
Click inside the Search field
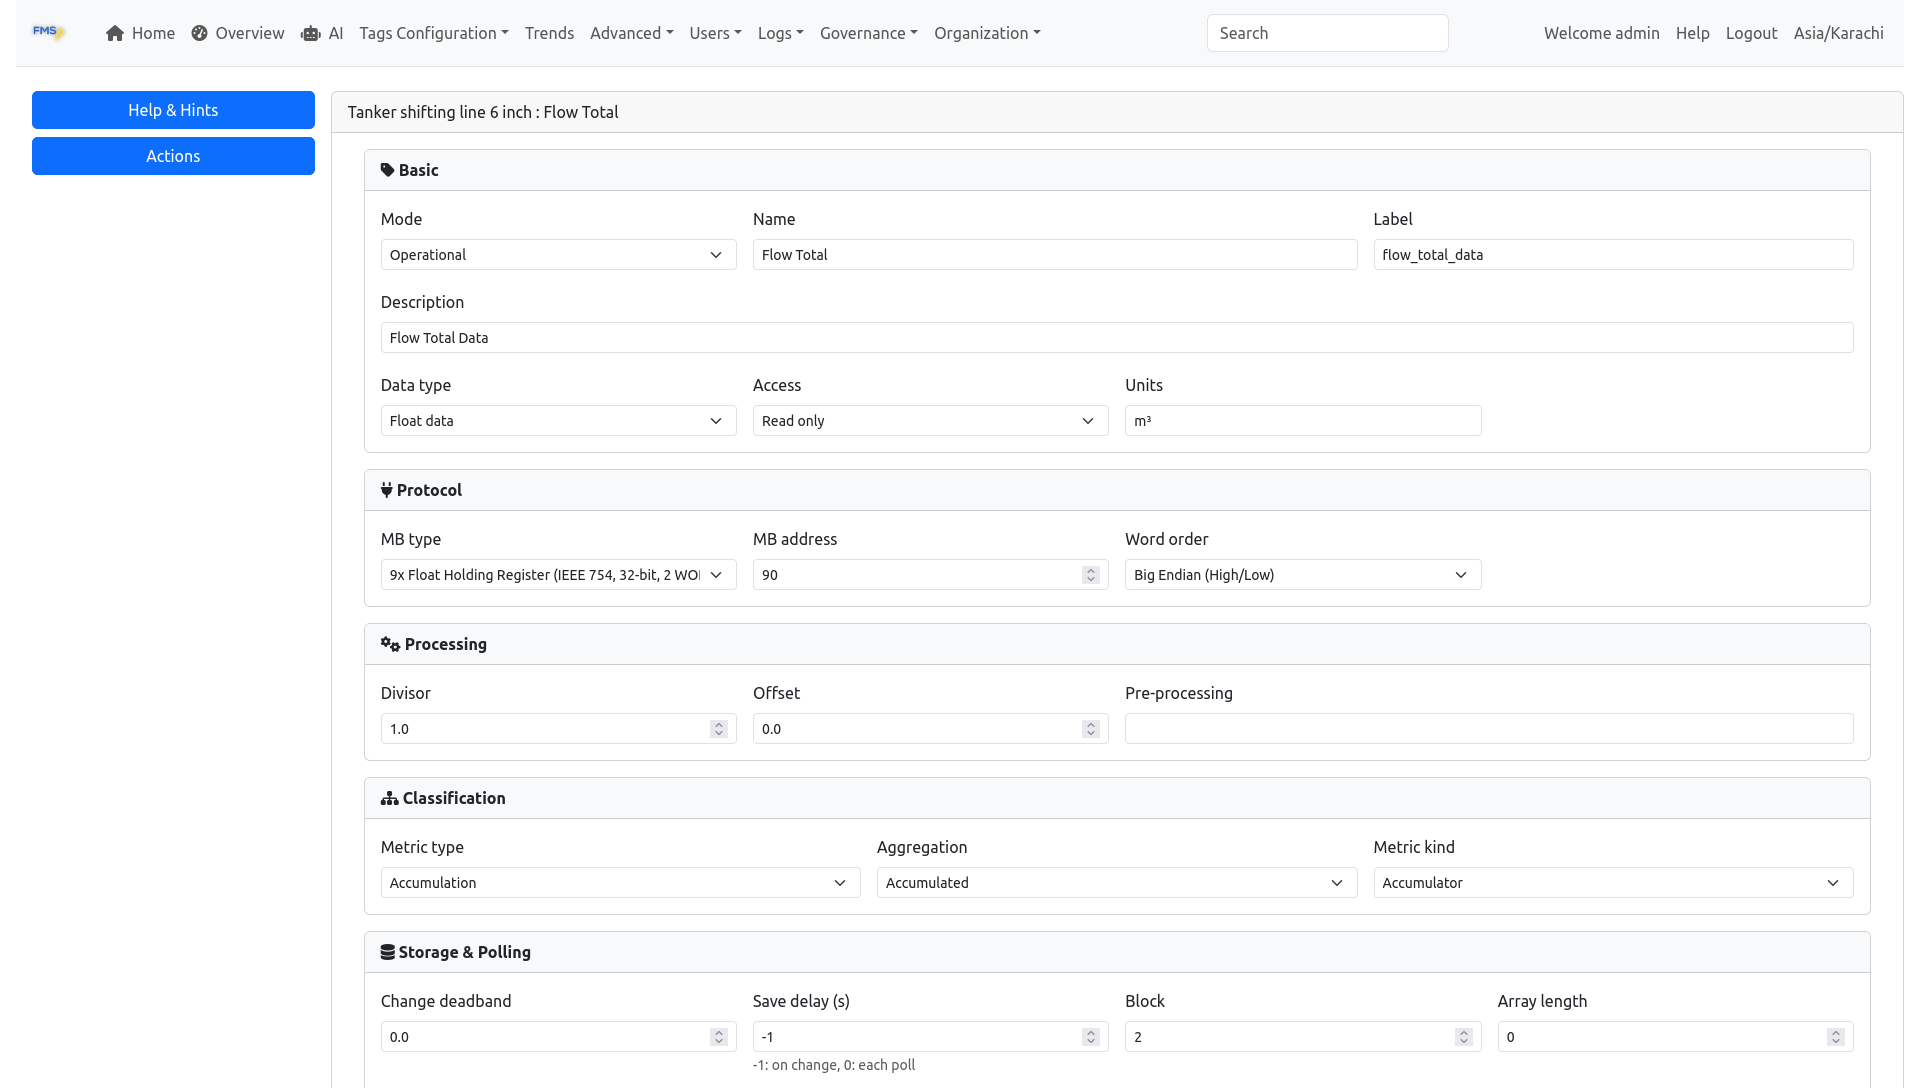1327,32
